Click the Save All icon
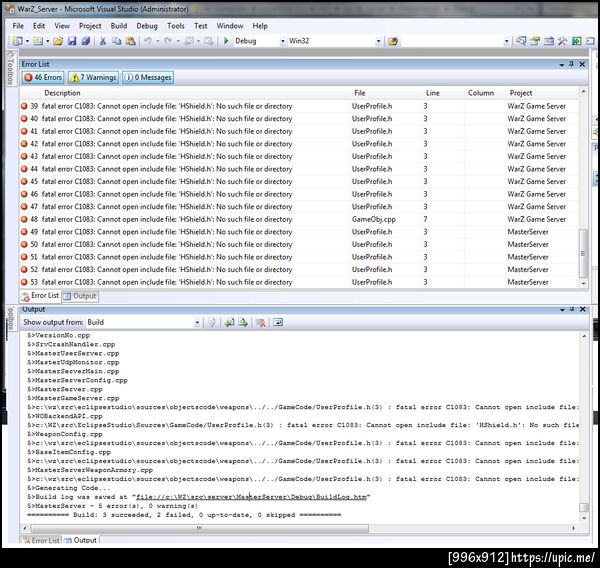This screenshot has height=568, width=600. pyautogui.click(x=86, y=41)
